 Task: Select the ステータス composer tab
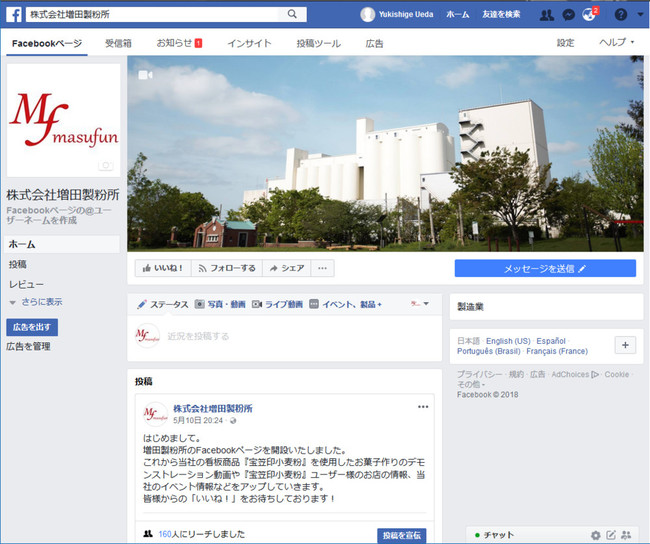163,304
